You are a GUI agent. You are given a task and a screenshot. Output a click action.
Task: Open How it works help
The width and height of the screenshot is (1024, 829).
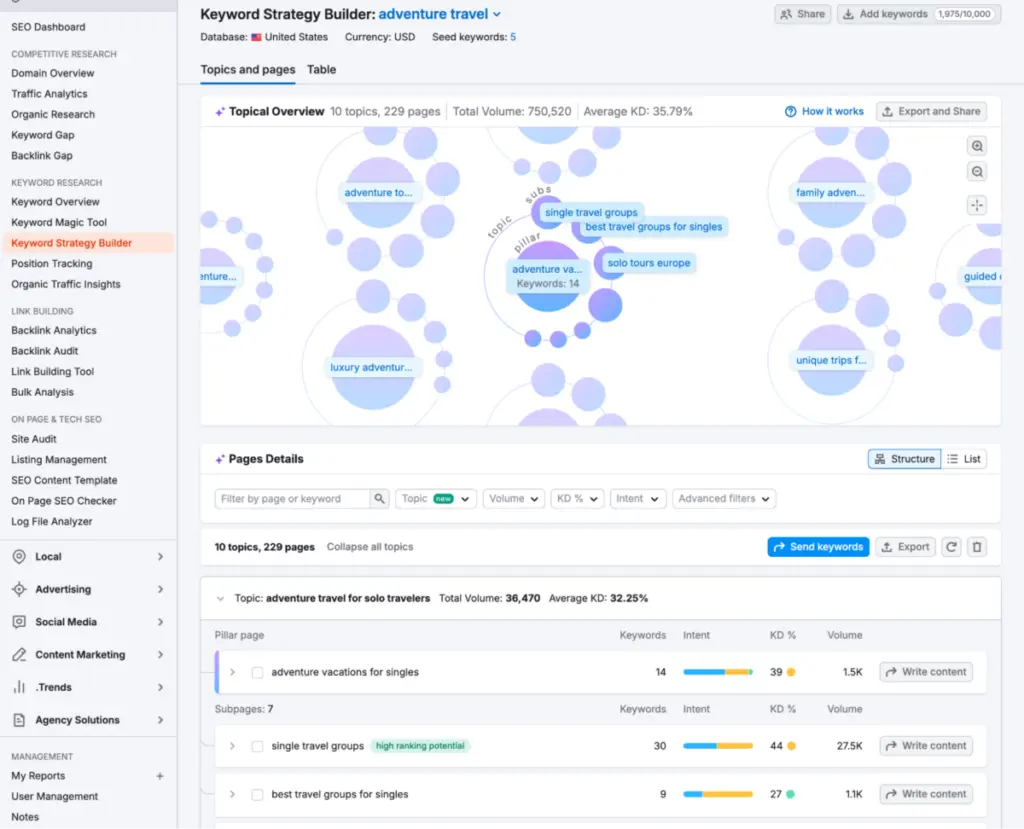coord(824,112)
